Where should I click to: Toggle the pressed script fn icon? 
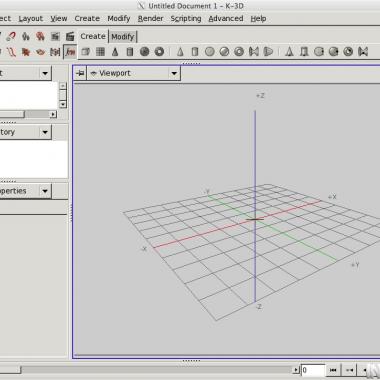70,52
